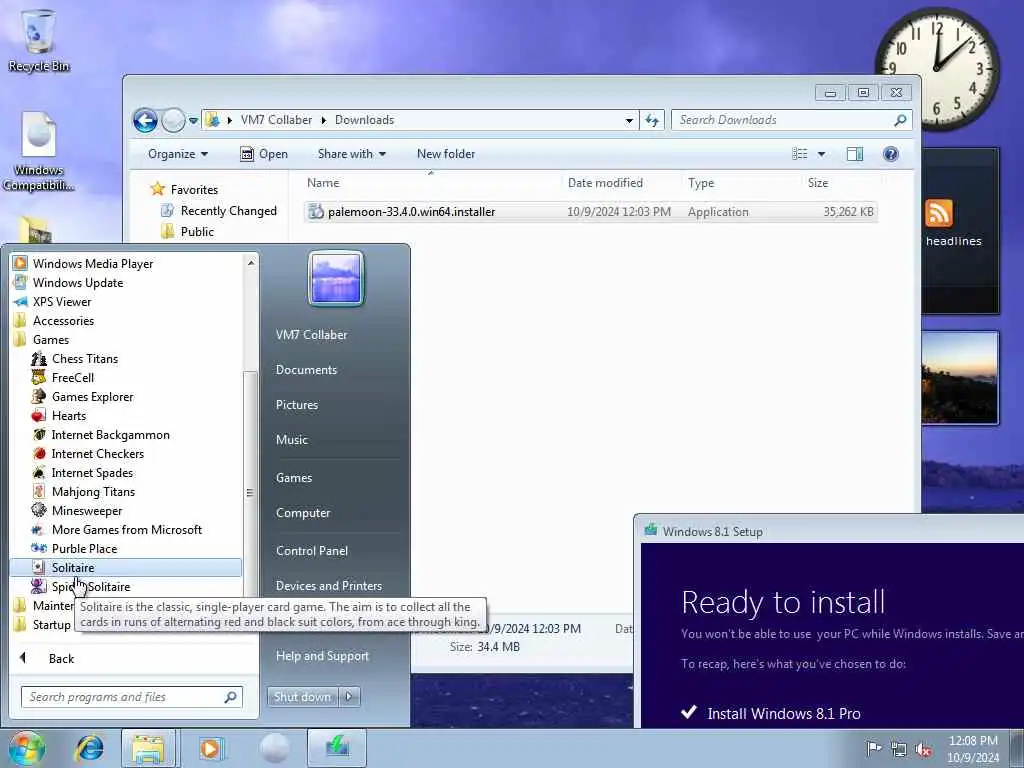The width and height of the screenshot is (1024, 768).
Task: Expand the Accessories folder
Action: (x=63, y=320)
